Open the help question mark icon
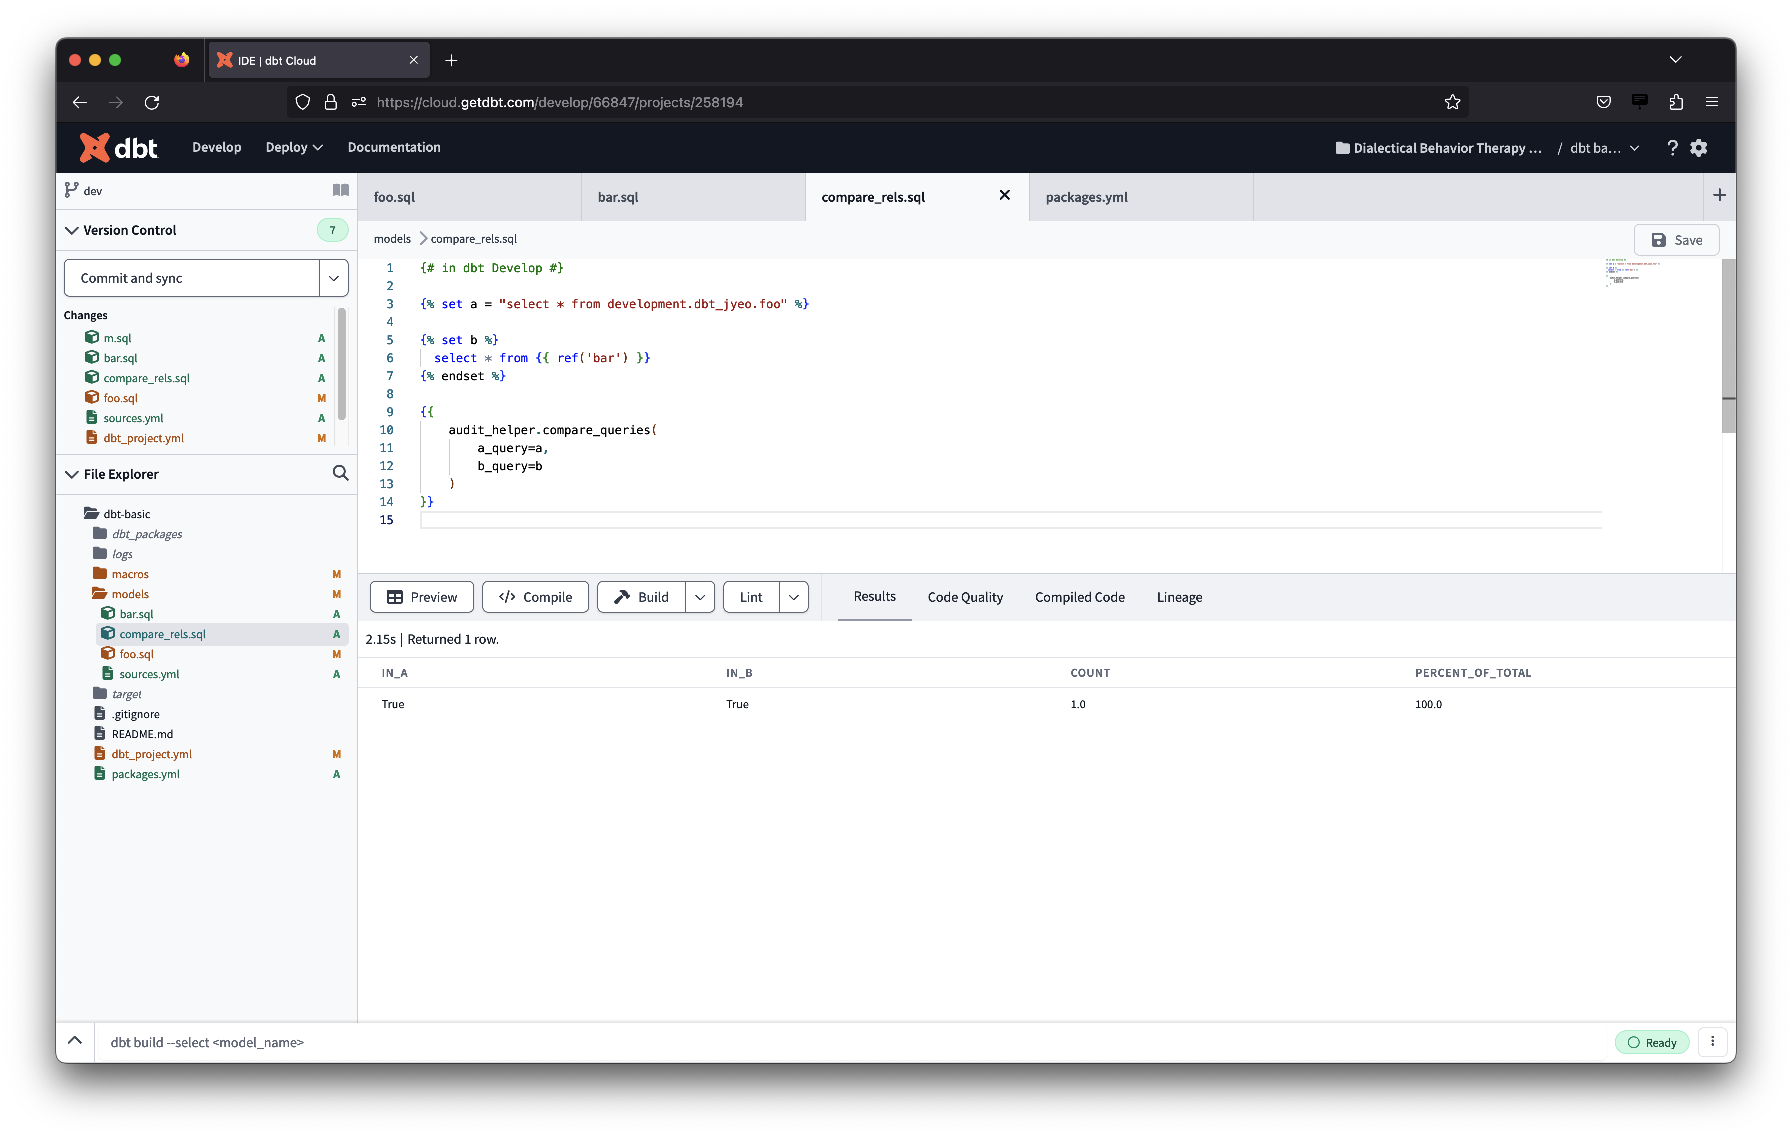1792x1137 pixels. 1672,147
